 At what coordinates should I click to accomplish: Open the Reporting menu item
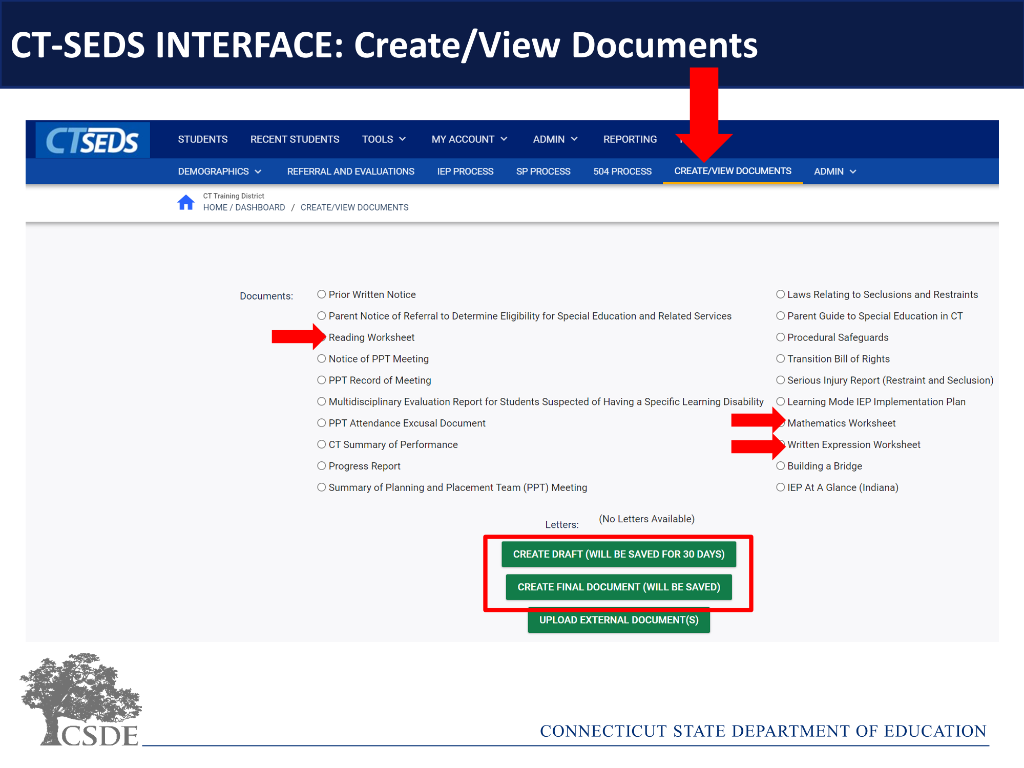[630, 139]
